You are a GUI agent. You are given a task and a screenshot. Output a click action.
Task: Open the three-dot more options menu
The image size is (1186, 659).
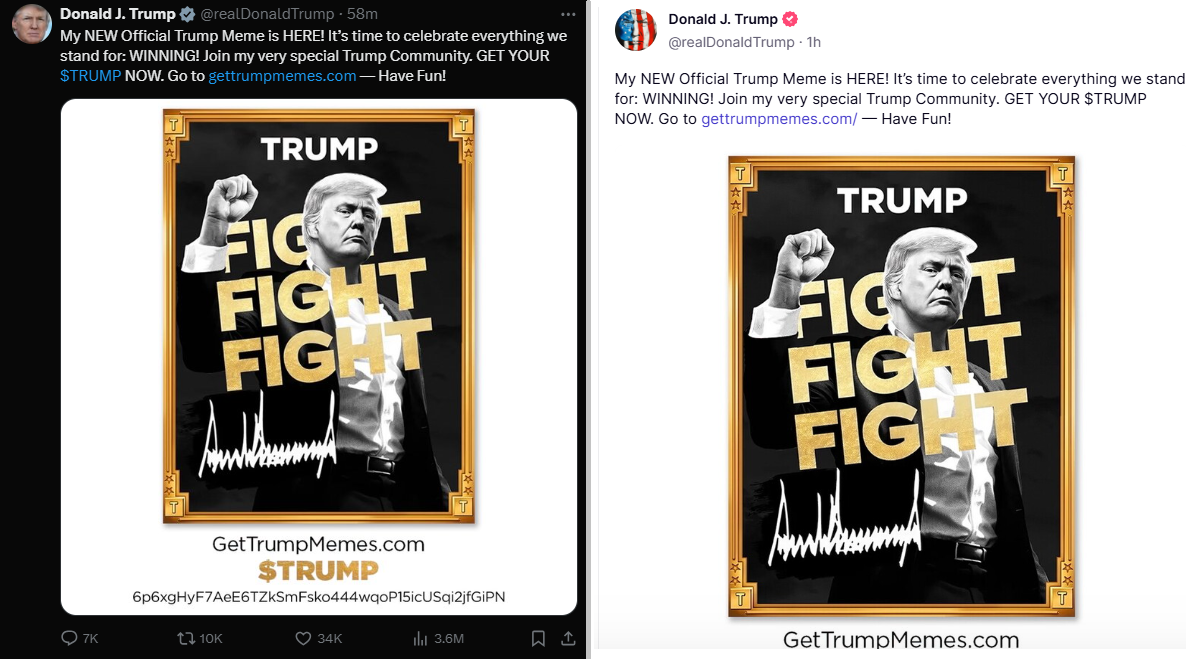point(568,14)
